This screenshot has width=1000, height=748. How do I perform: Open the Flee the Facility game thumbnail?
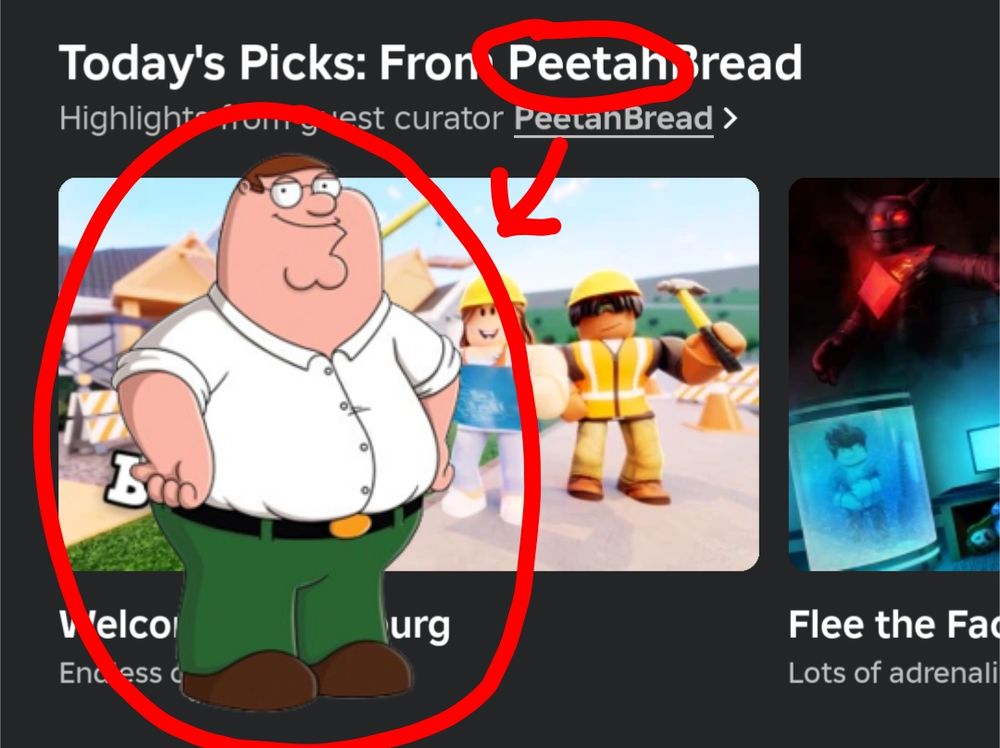894,374
